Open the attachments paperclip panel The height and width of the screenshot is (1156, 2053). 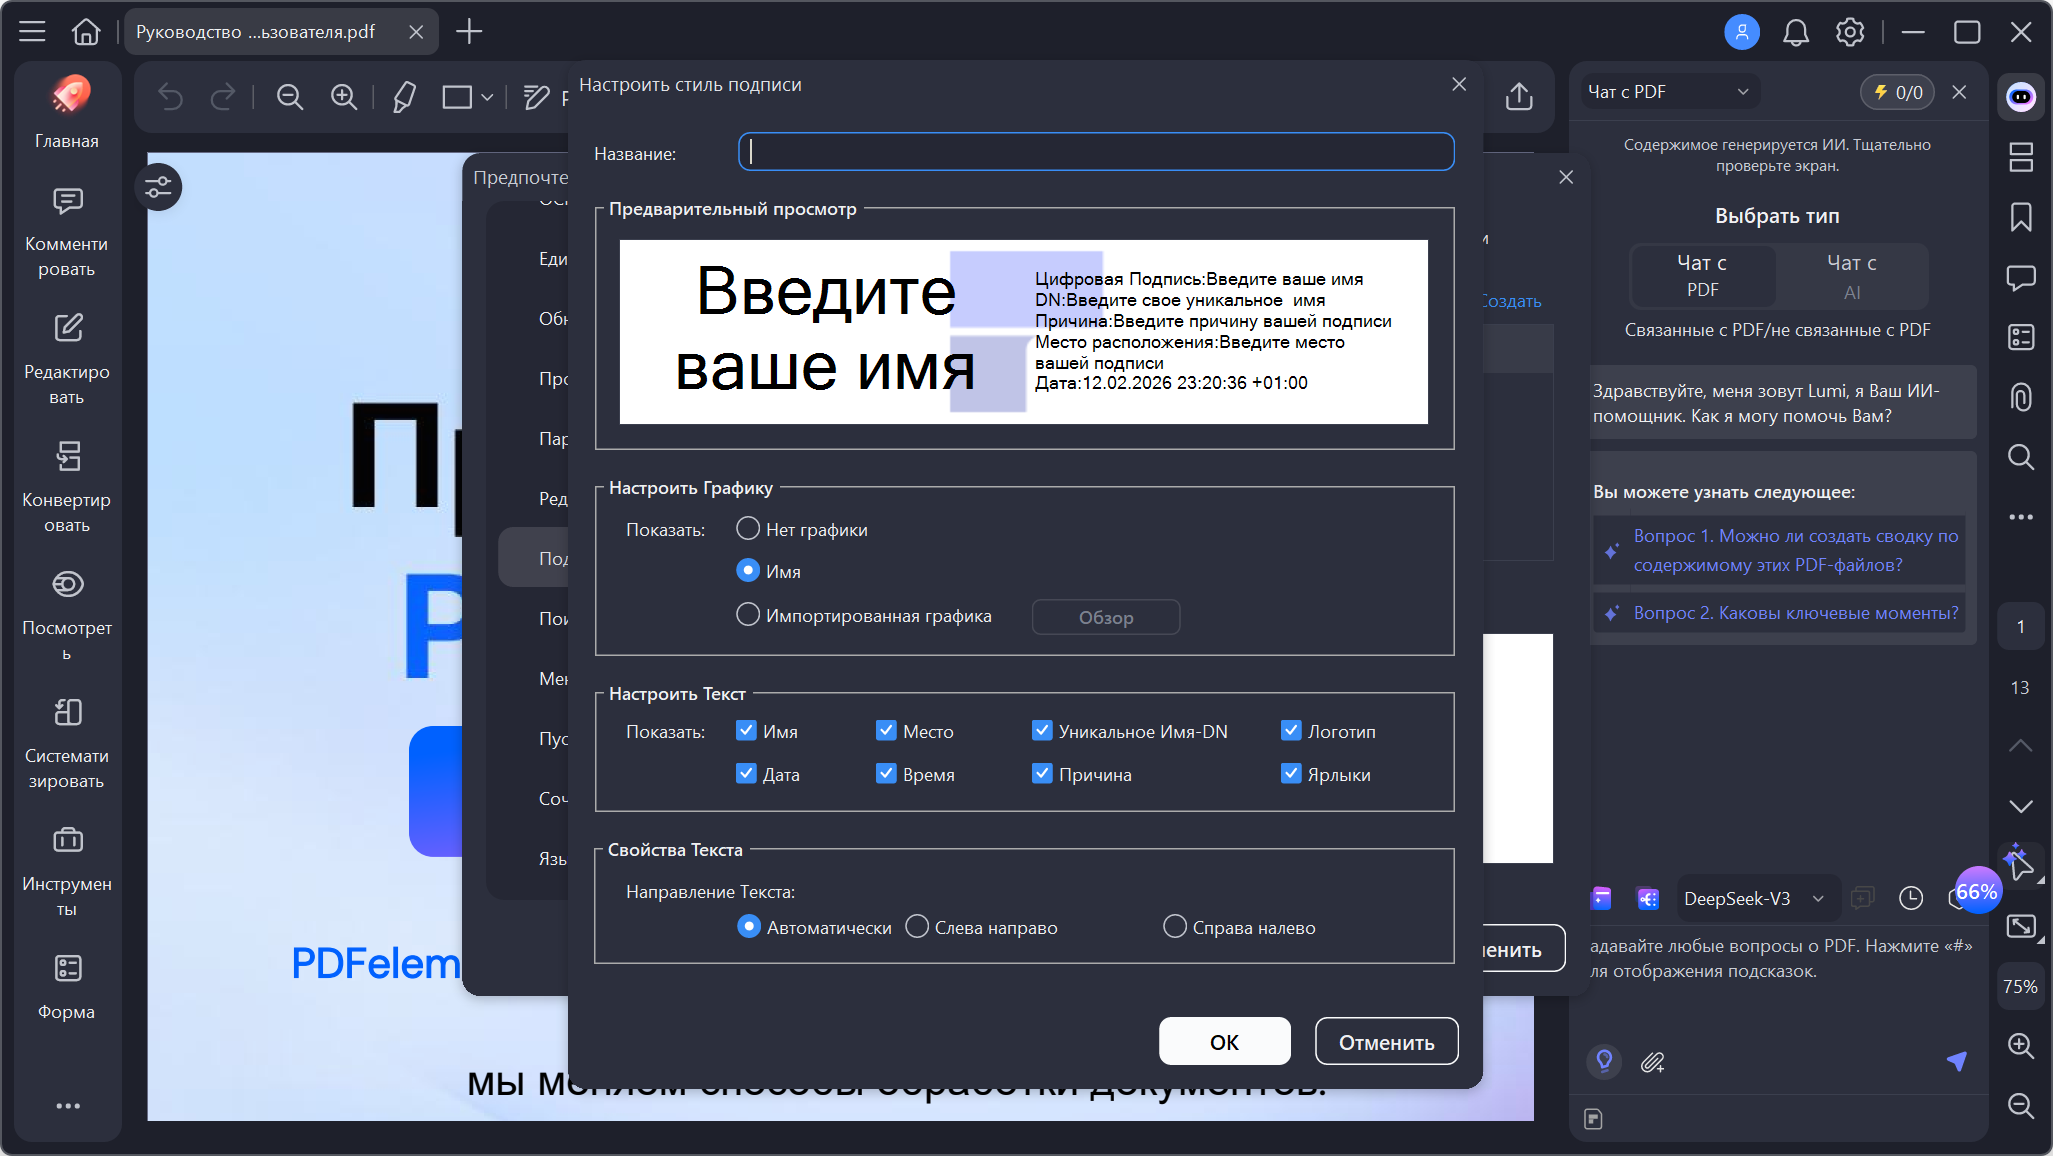pyautogui.click(x=2021, y=397)
